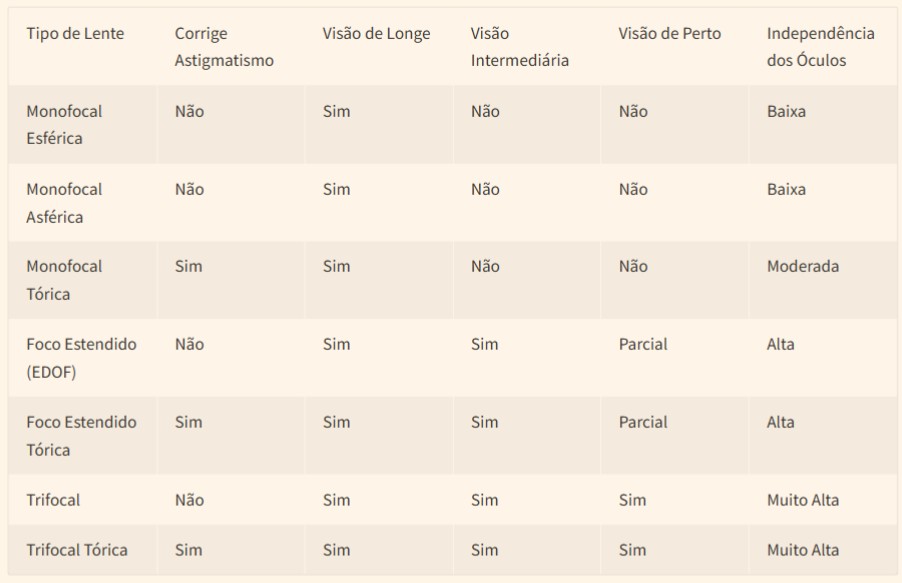This screenshot has width=902, height=583.
Task: Click the 'Foco Estendido (EDOF)' cell
Action: pos(81,358)
